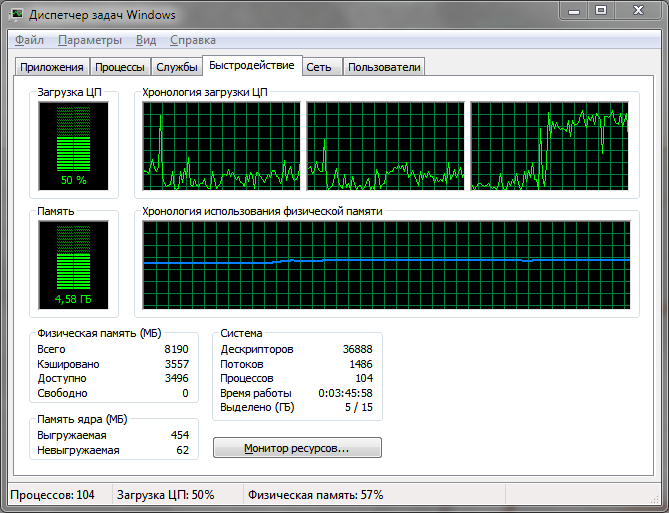Click the Дескрипторов value 36888
The height and width of the screenshot is (513, 669).
[358, 349]
